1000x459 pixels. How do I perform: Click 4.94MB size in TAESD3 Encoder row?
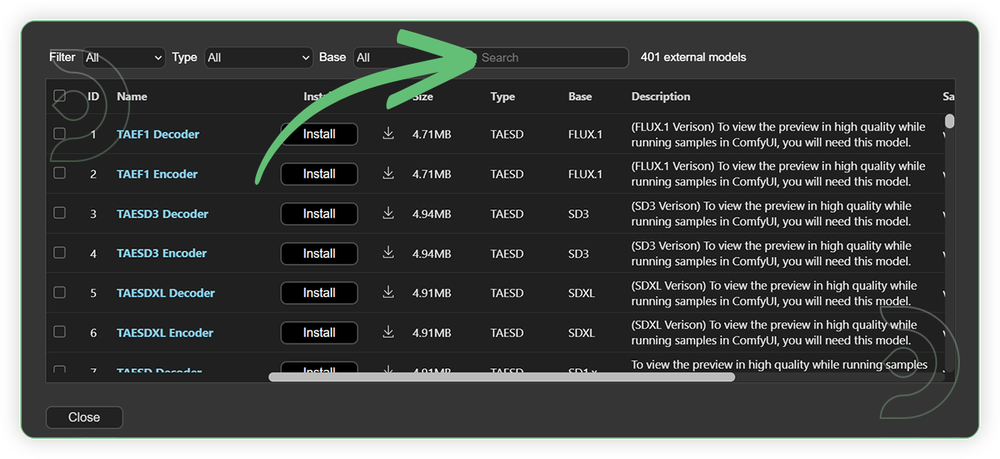(x=432, y=253)
